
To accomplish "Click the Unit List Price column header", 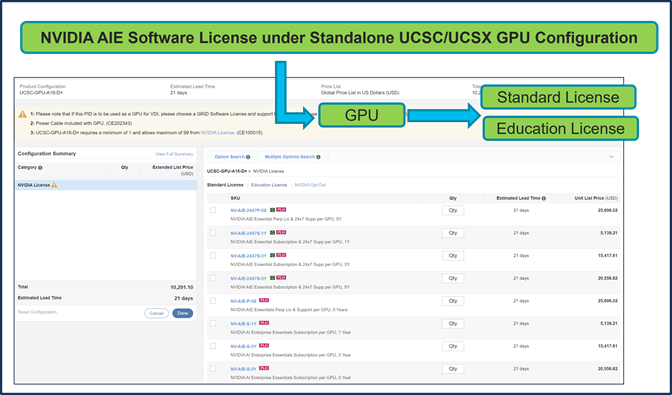I will pos(596,198).
